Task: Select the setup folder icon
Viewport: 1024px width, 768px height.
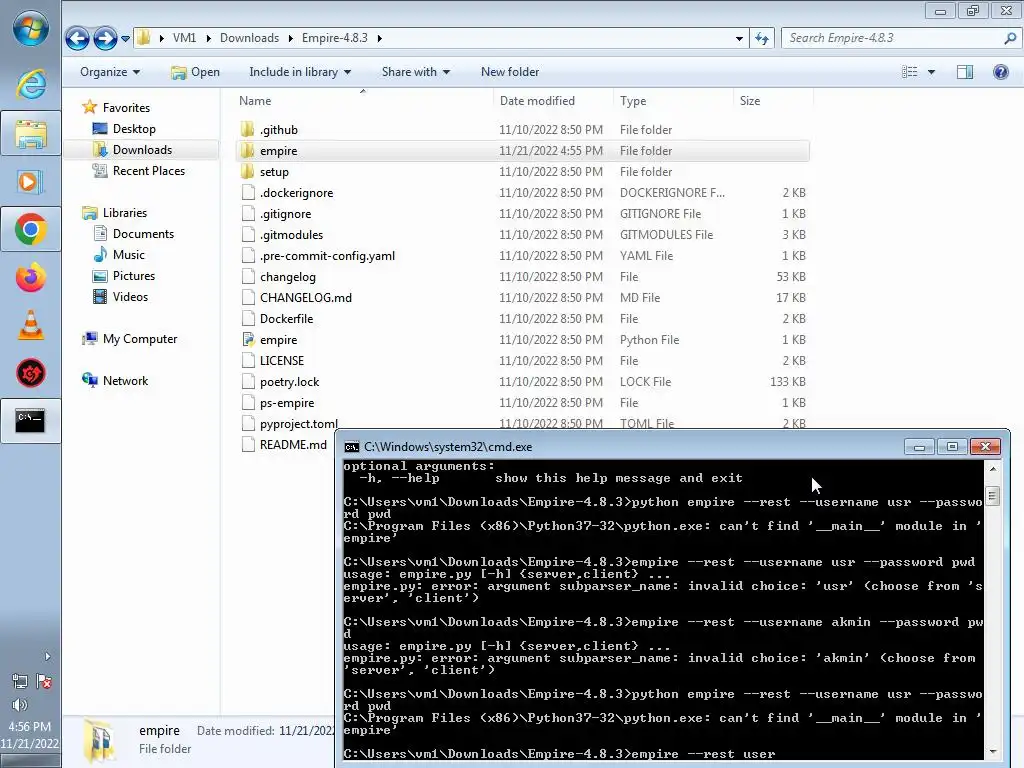Action: click(248, 171)
